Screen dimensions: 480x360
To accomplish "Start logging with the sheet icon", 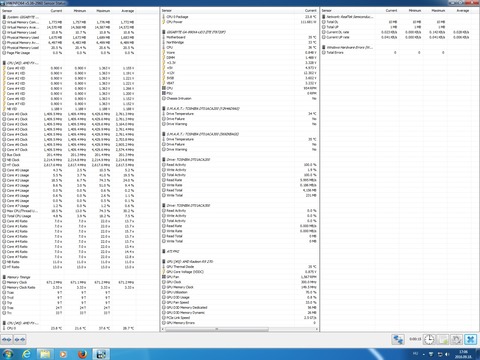I will tap(443, 340).
